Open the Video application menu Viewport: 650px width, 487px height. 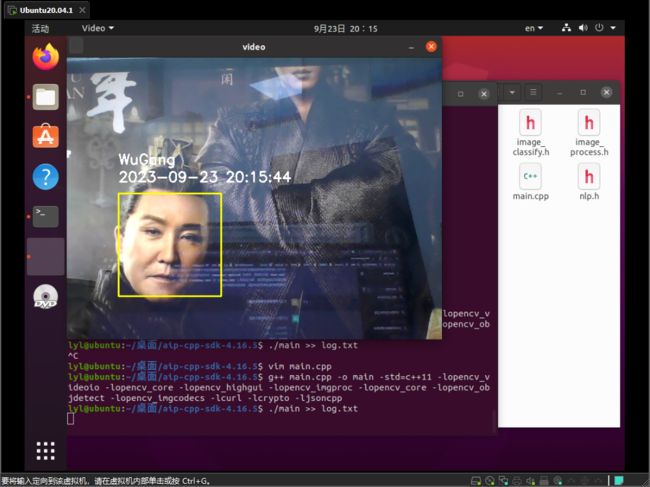97,28
